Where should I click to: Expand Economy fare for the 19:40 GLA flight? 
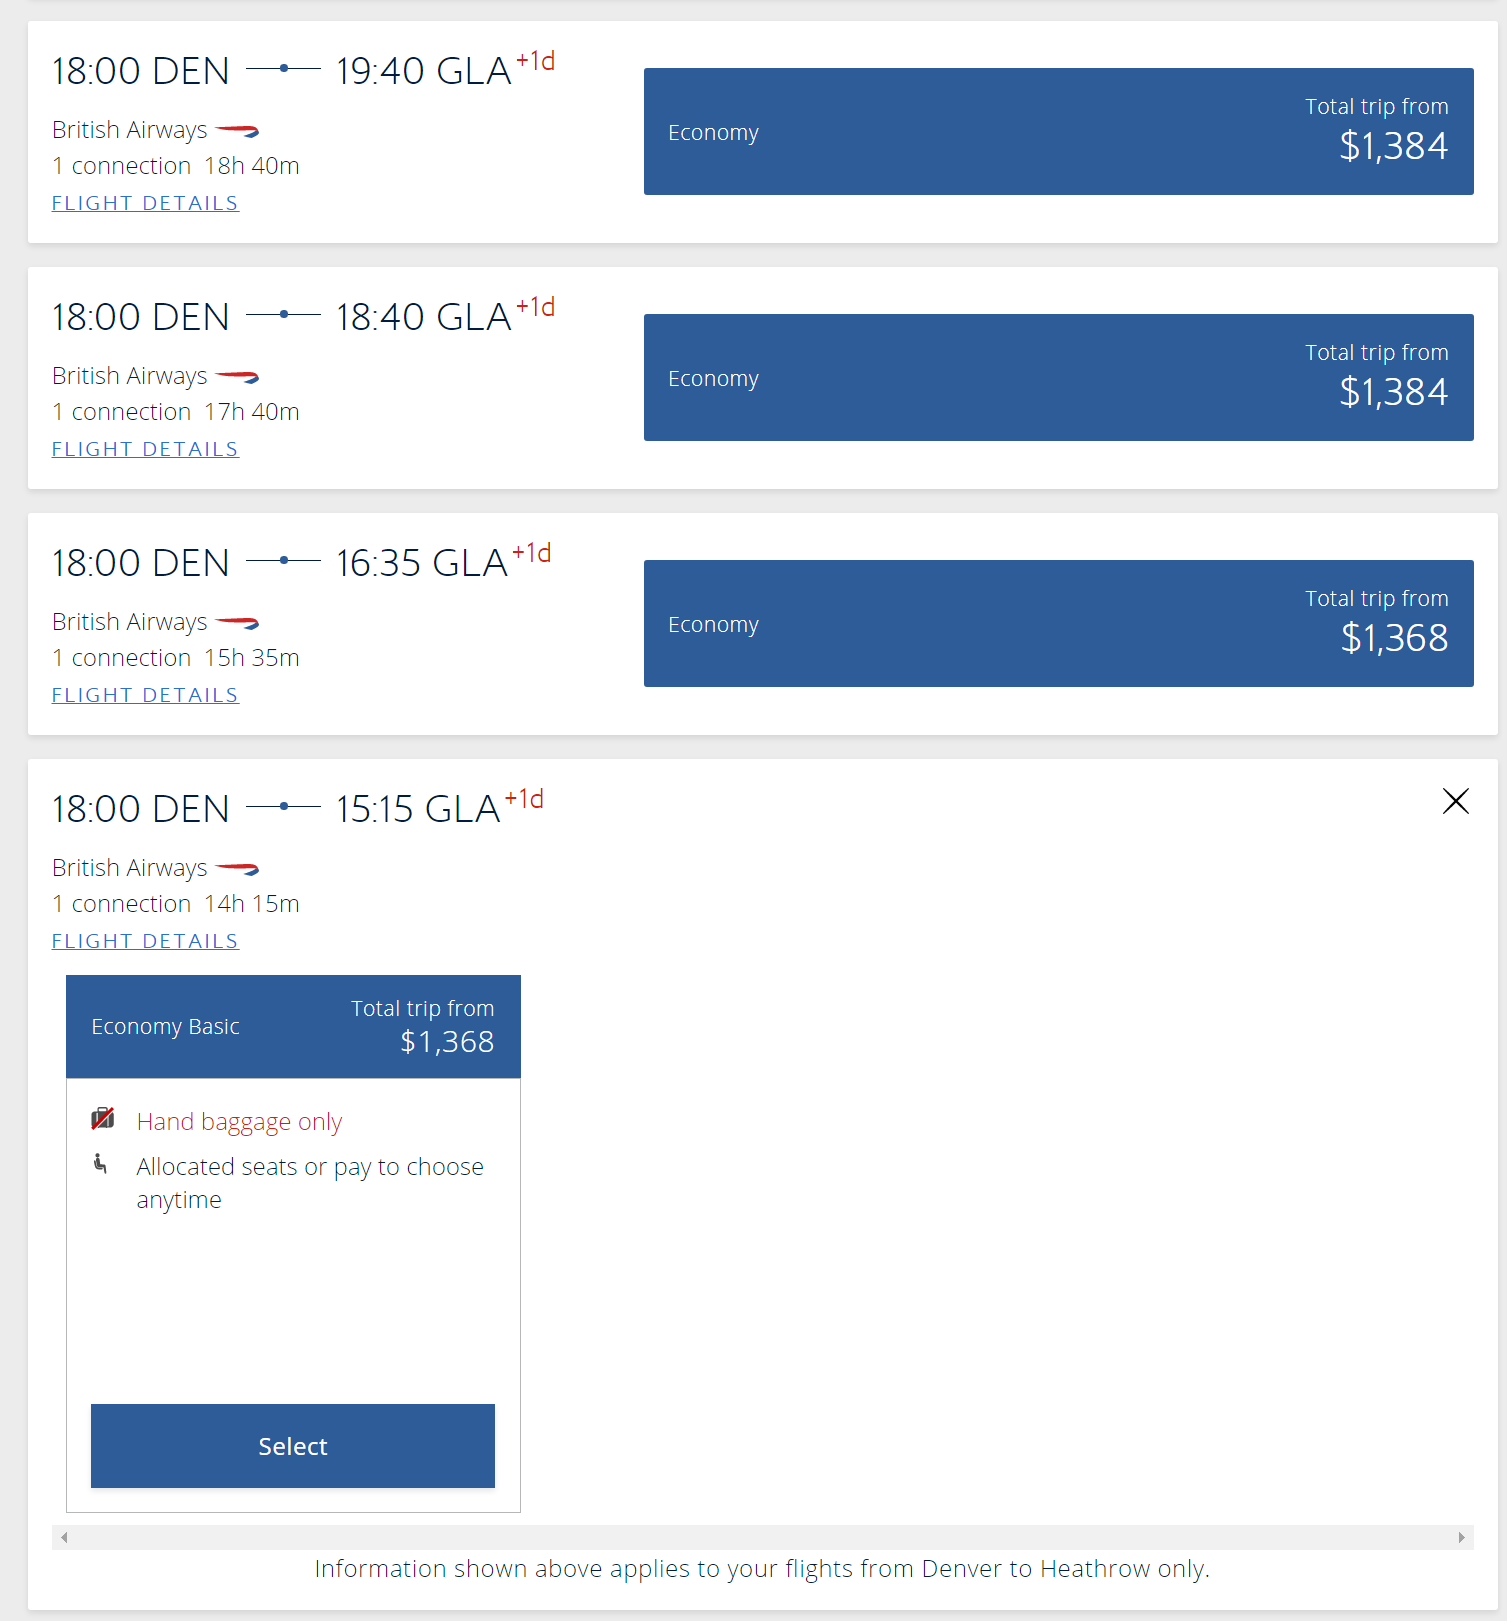pos(1058,131)
